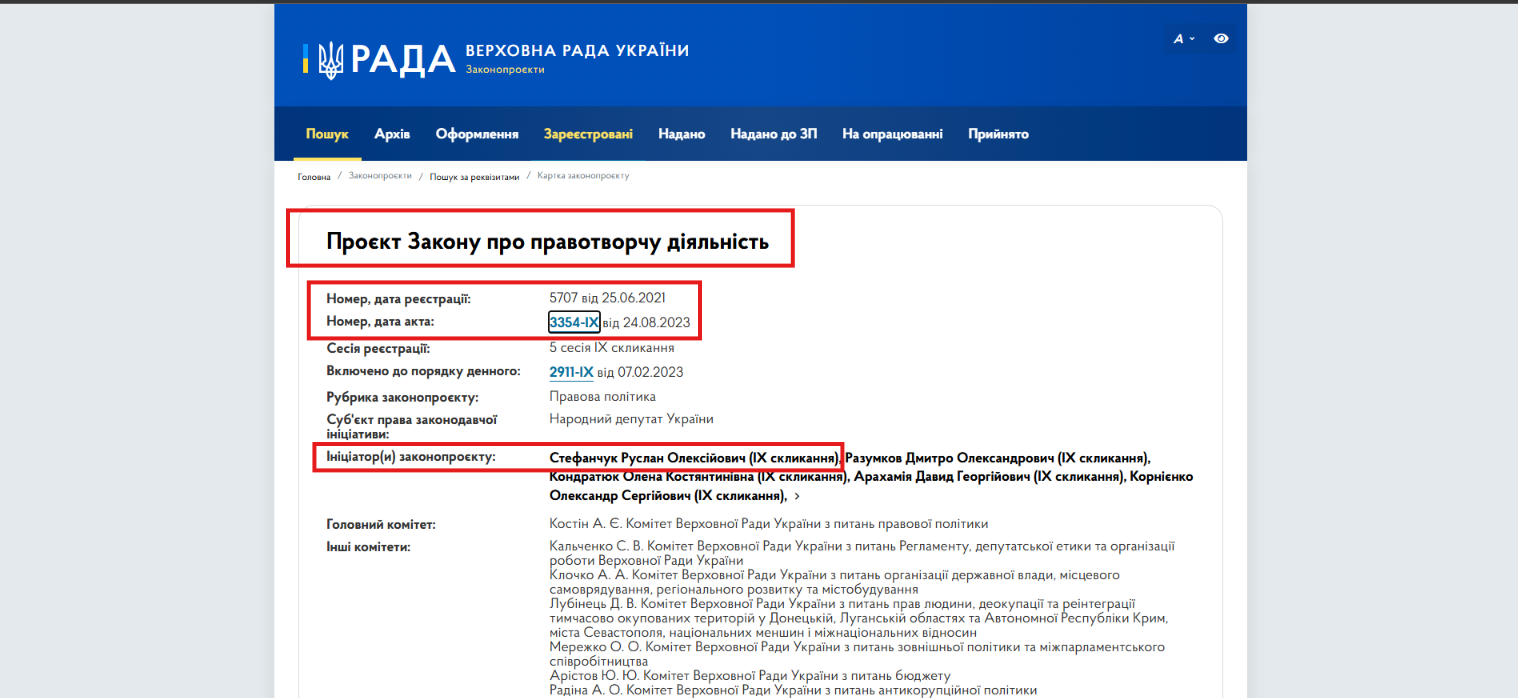Click the Правова політика rubric value
Viewport: 1518px width, 698px height.
coord(603,396)
